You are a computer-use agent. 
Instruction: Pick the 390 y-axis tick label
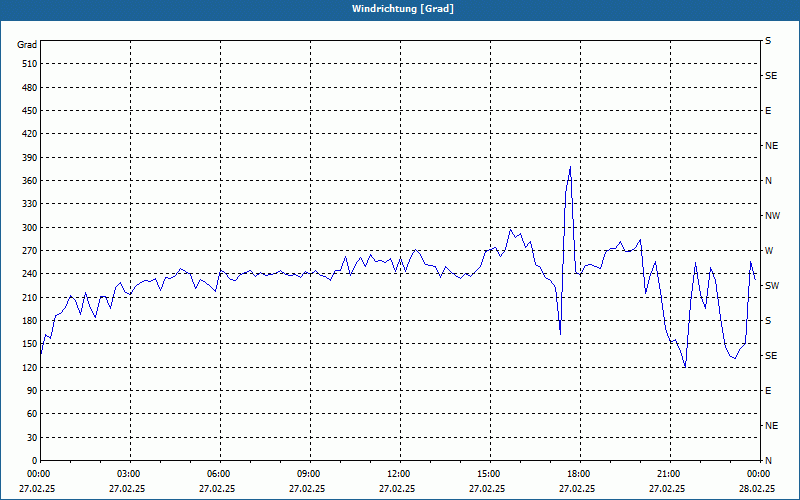[x=30, y=158]
